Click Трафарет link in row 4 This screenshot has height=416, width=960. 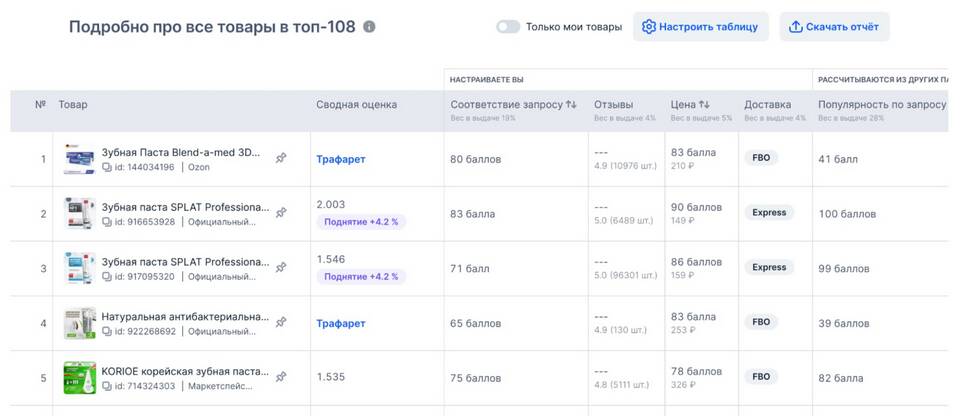(341, 323)
